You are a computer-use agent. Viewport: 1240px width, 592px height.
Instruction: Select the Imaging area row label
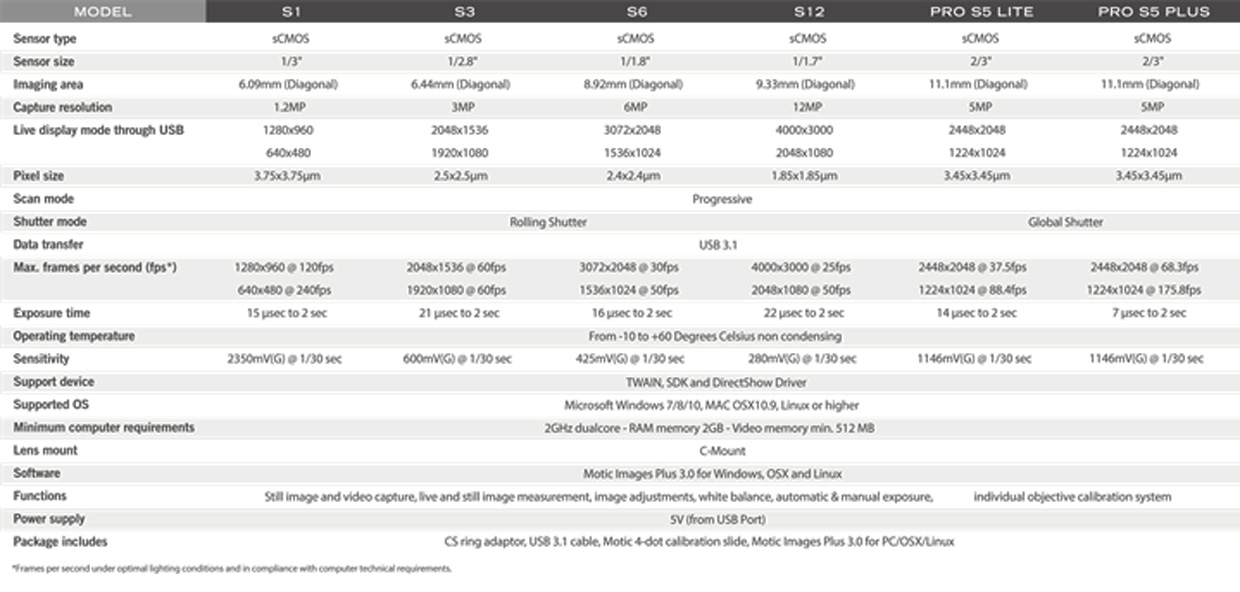[48, 85]
